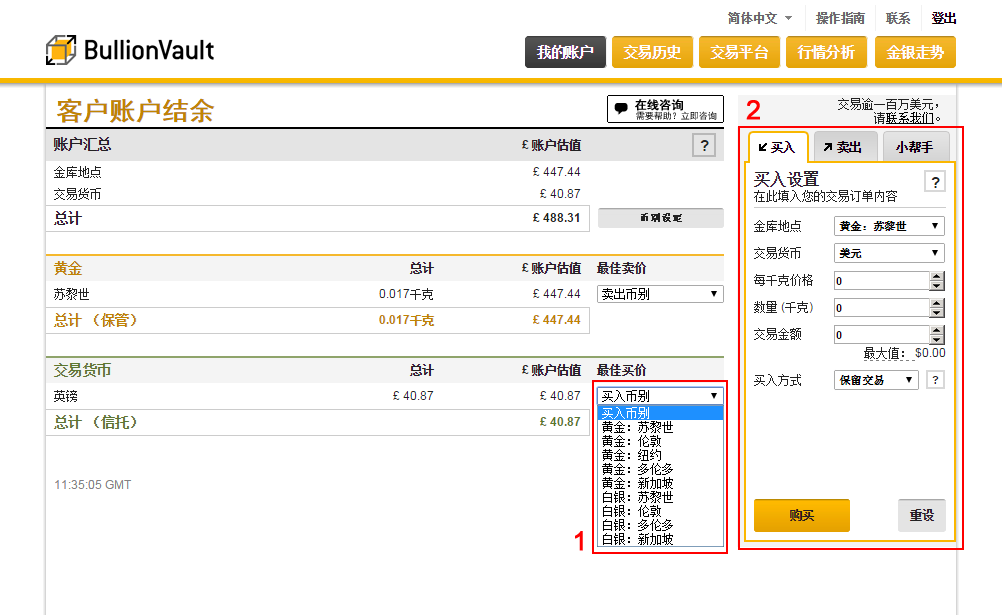Click help question mark beside 买入设置
Image resolution: width=1002 pixels, height=615 pixels.
[935, 181]
